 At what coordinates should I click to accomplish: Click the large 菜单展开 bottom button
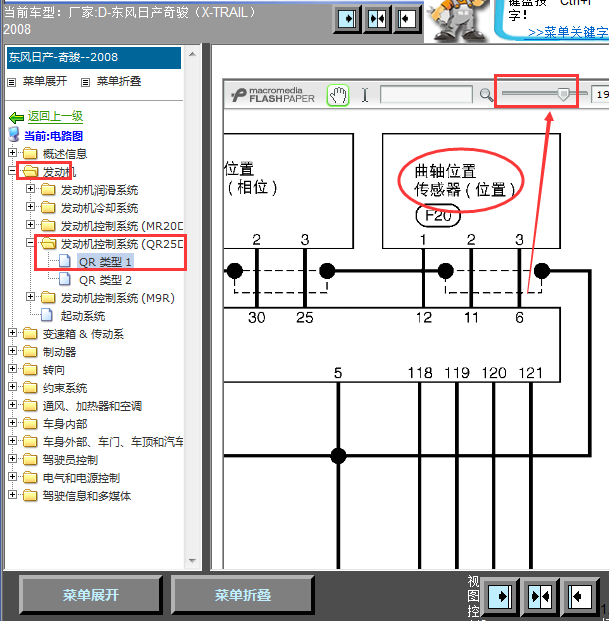point(91,595)
